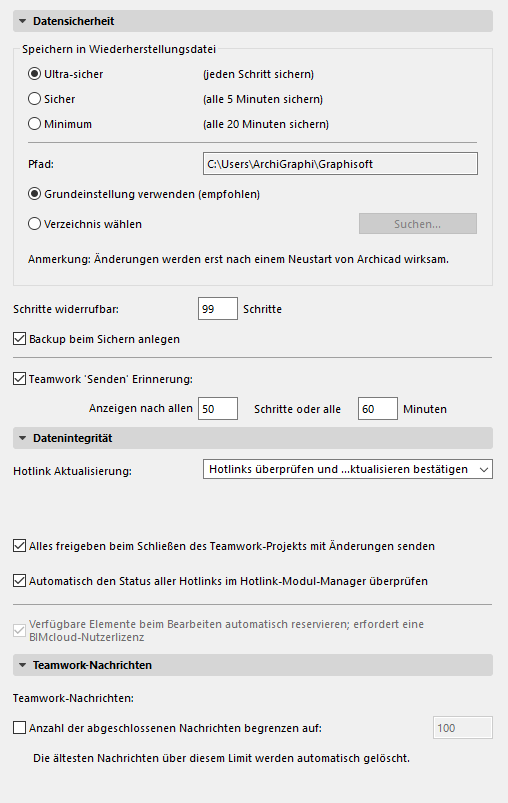Click the 'Schritte oder alle' text
Image resolution: width=508 pixels, height=803 pixels.
pyautogui.click(x=297, y=409)
